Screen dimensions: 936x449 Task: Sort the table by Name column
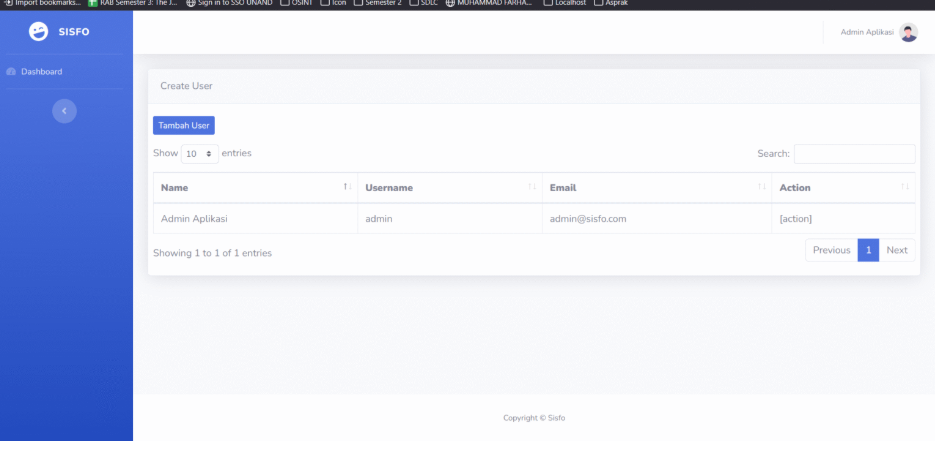[254, 188]
